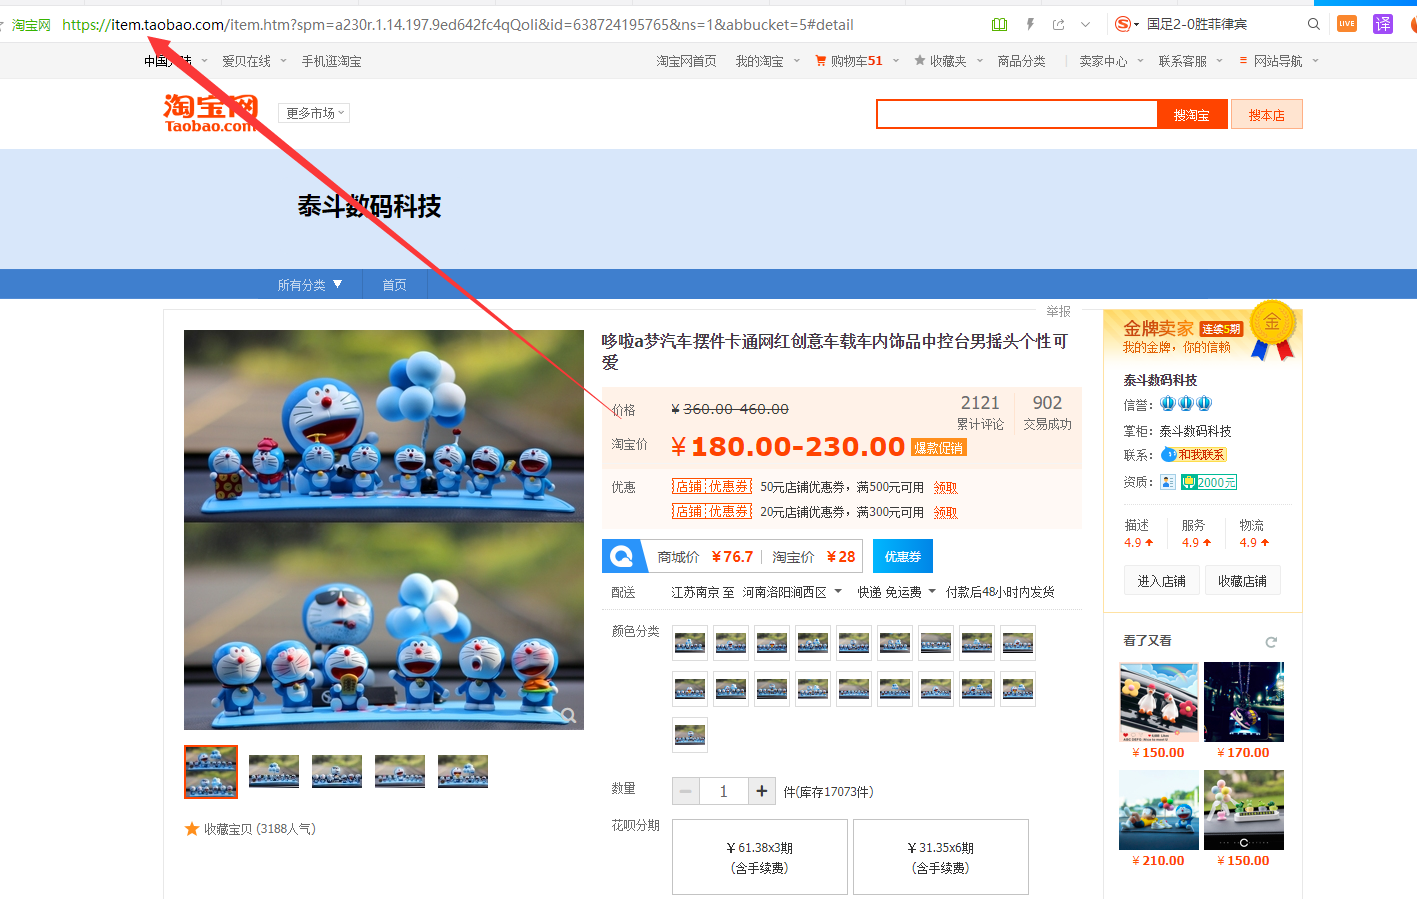Expand the 联系客服 dropdown
Screen dimensions: 1417x899
[x=1190, y=61]
